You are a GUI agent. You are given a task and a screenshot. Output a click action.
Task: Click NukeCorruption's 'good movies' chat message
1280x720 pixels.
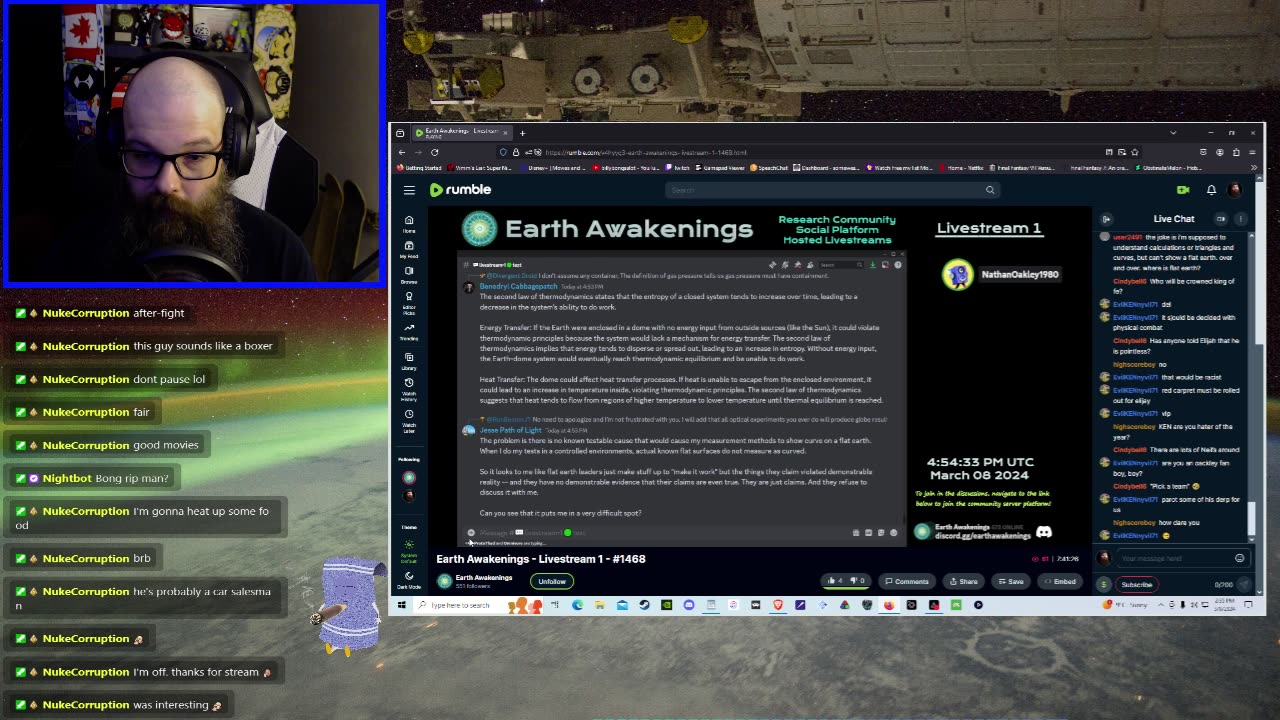[109, 445]
